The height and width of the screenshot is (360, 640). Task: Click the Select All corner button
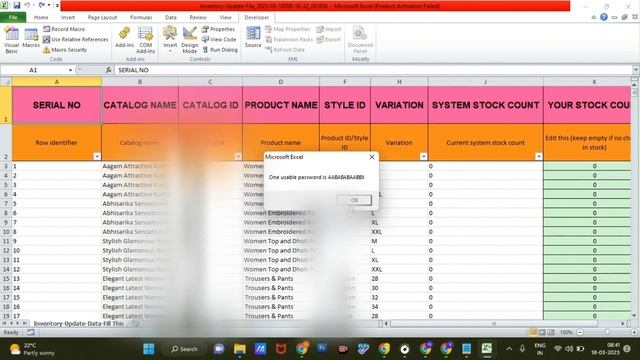tap(6, 82)
